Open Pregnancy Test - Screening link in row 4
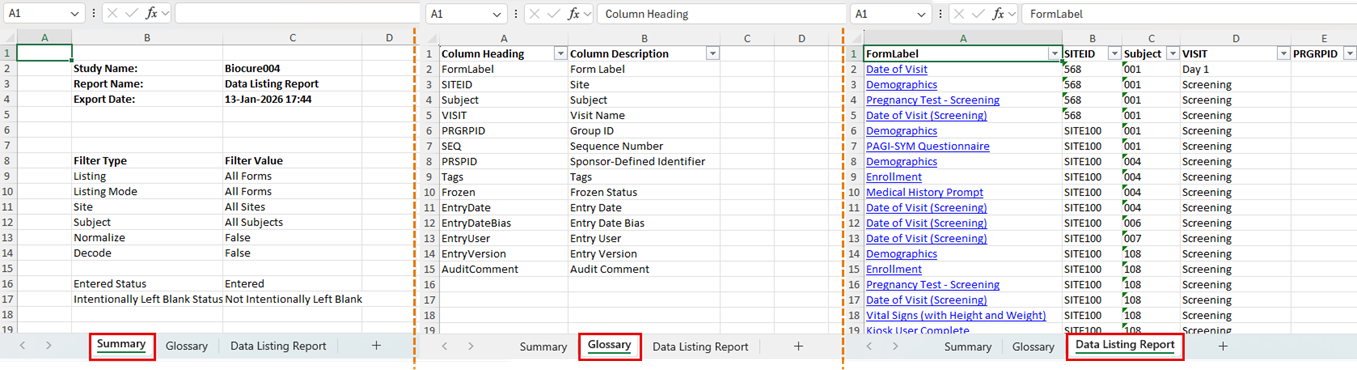Viewport: 1357px width, 370px height. (933, 100)
